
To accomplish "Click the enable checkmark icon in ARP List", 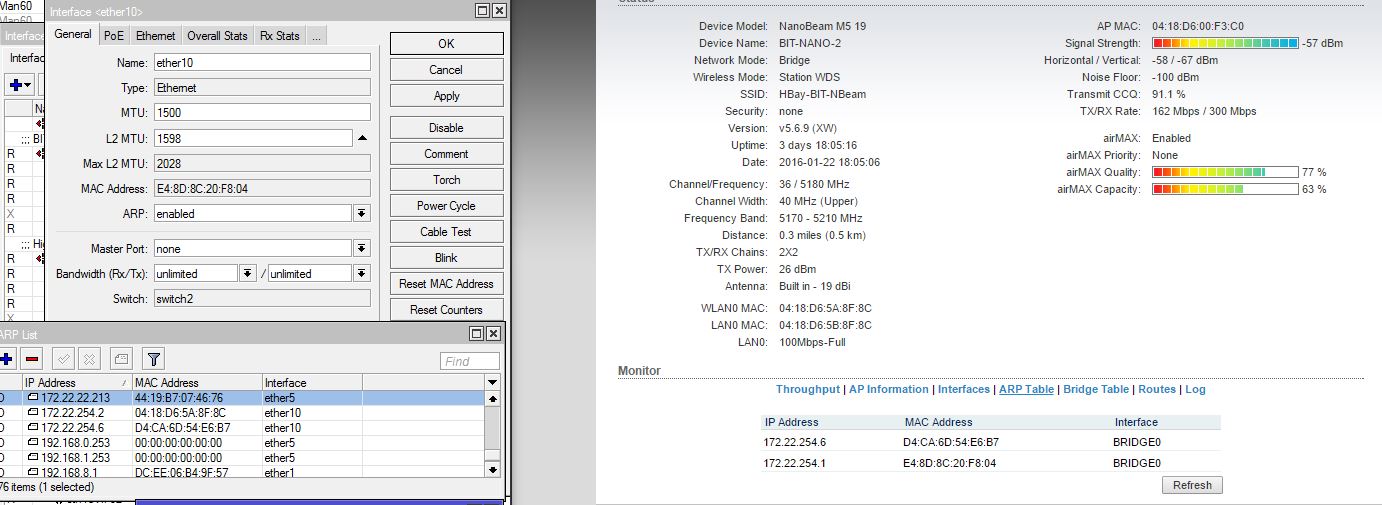I will coord(62,359).
